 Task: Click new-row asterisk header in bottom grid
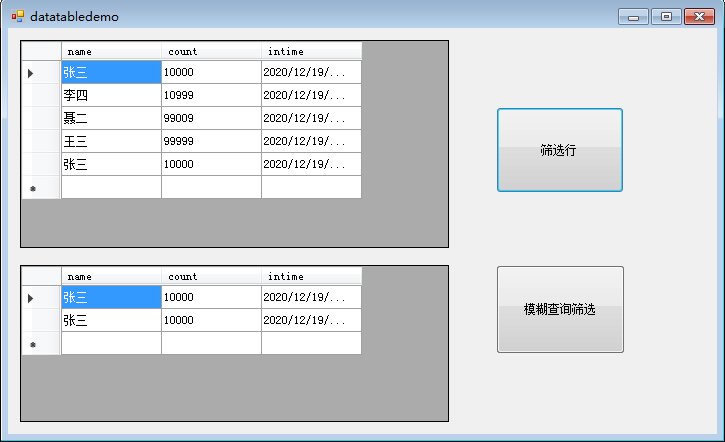41,344
